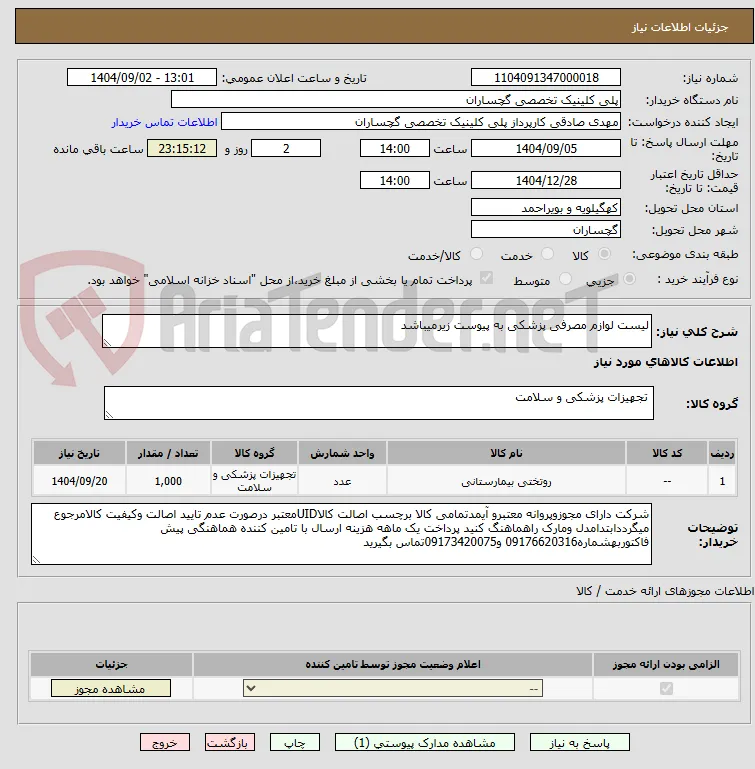The width and height of the screenshot is (755, 769).
Task: Click the 'واحد شمارش' column header
Action: pyautogui.click(x=342, y=453)
